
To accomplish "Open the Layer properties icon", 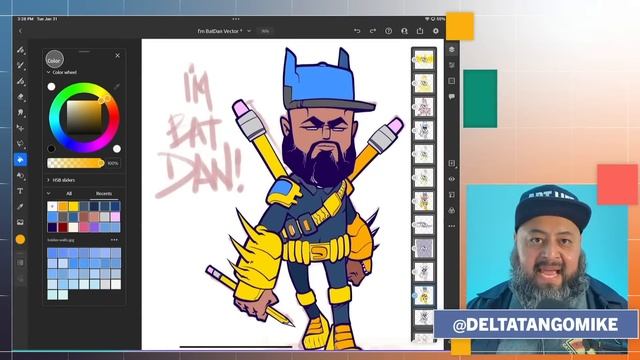I will click(x=452, y=65).
